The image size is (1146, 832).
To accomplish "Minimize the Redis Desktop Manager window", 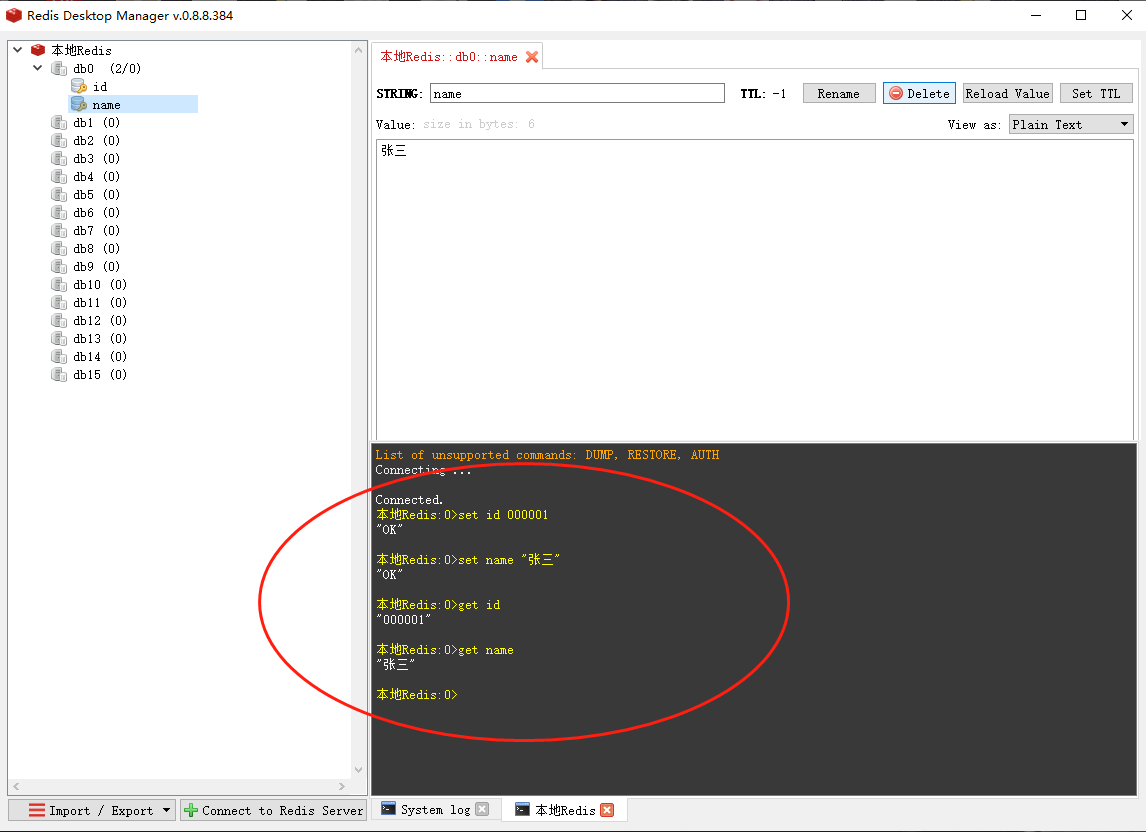I will [x=1036, y=15].
